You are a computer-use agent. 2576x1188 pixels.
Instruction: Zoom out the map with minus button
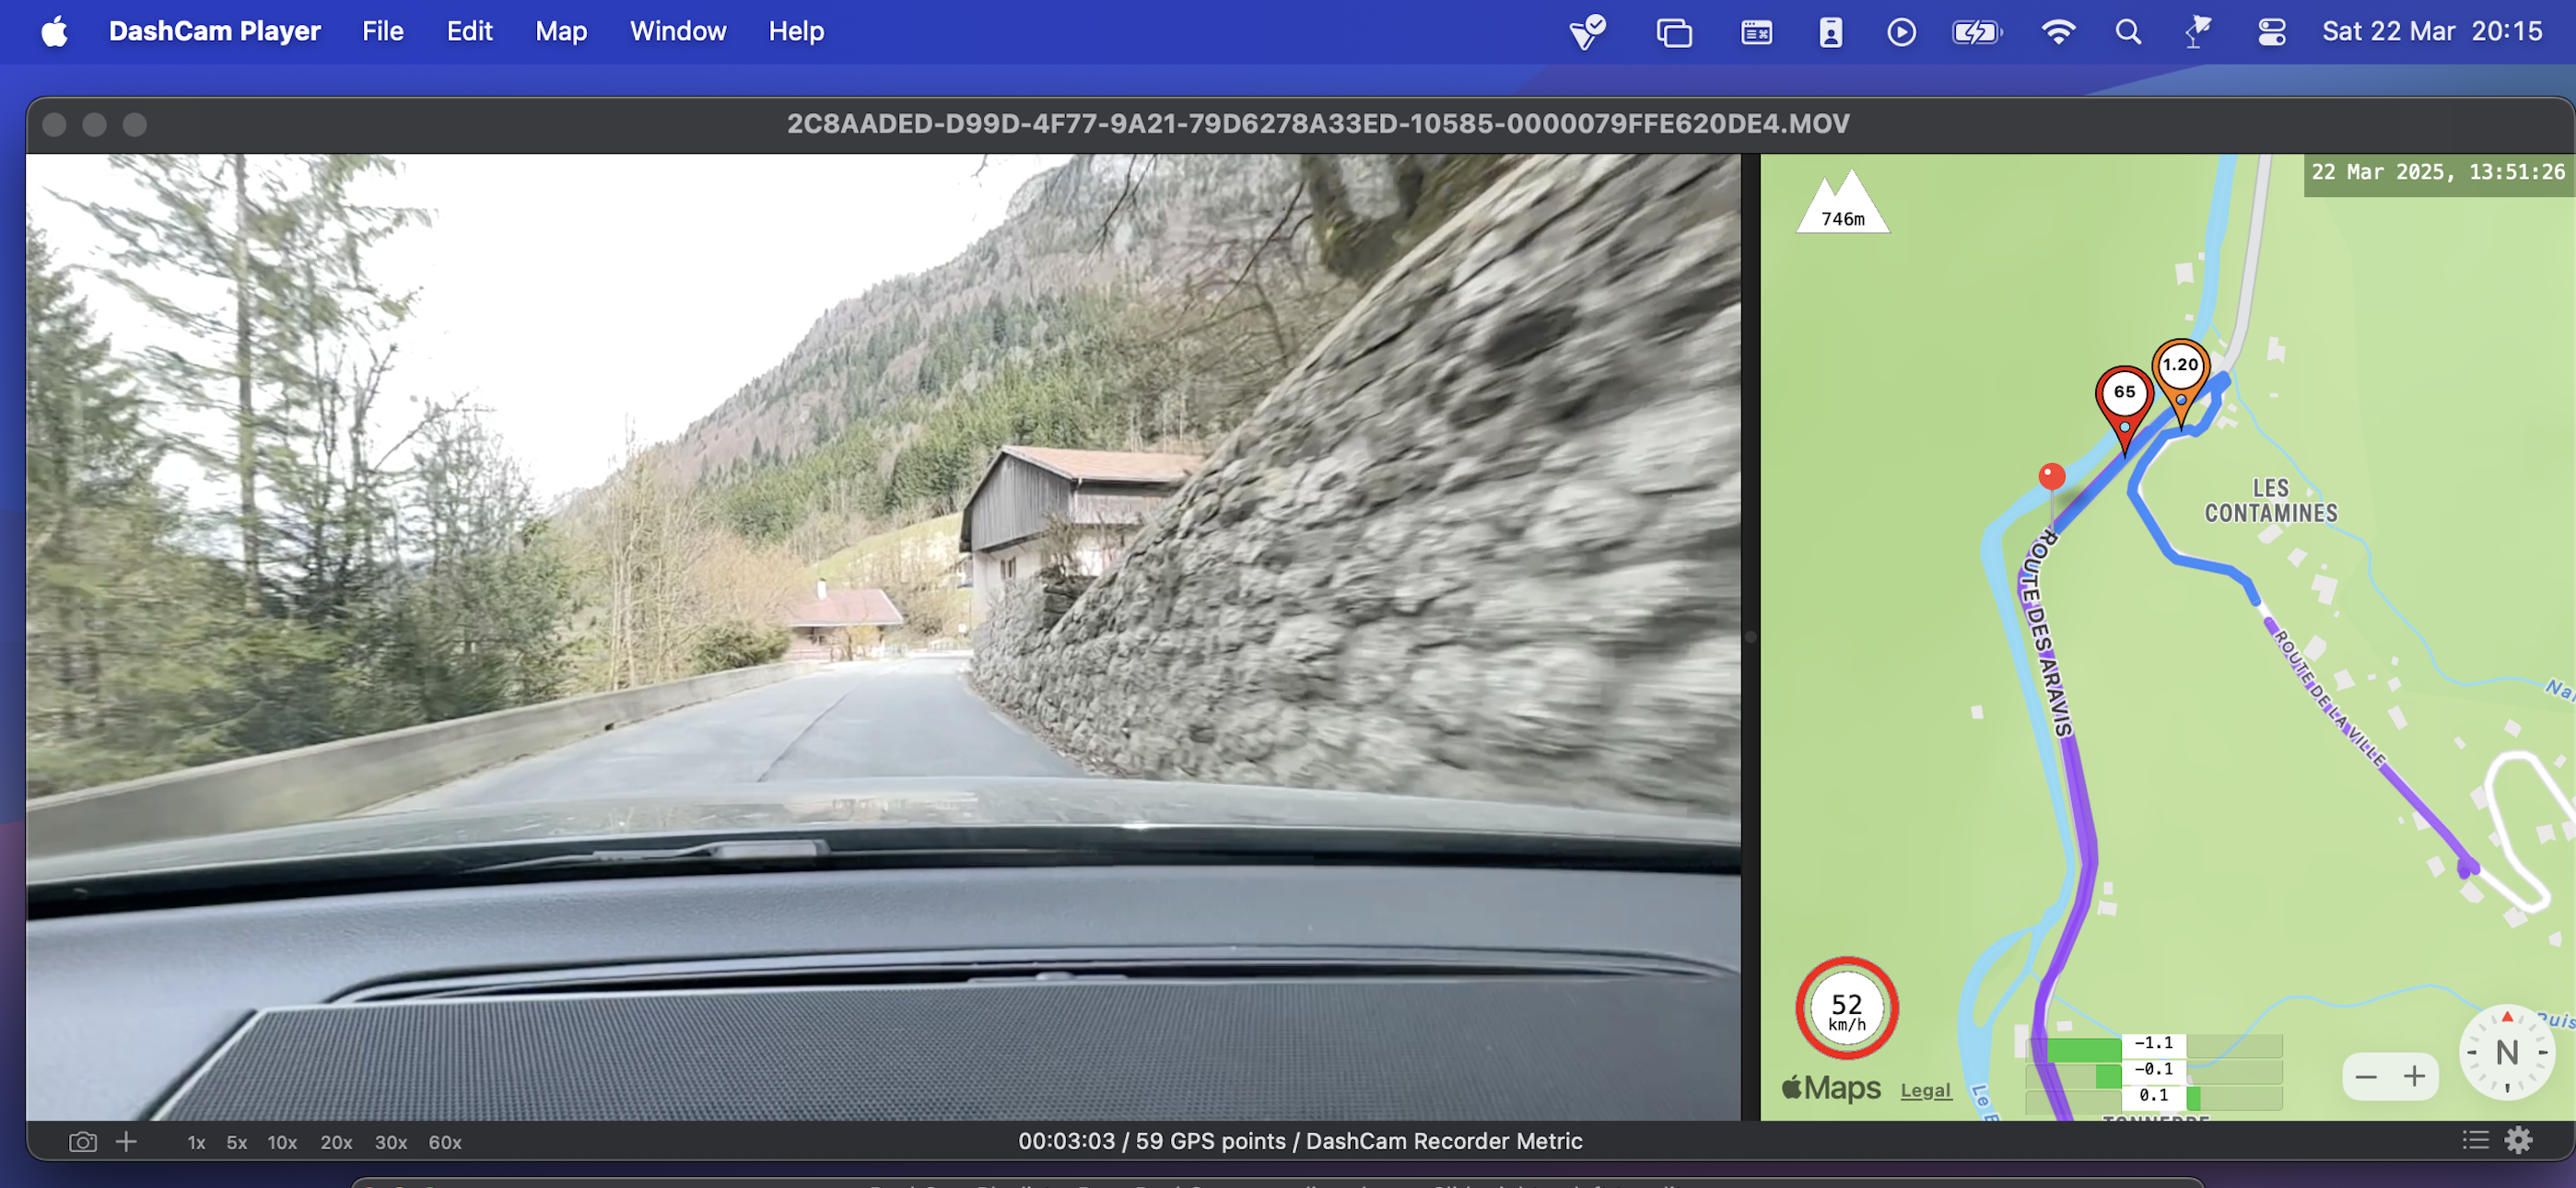point(2366,1076)
